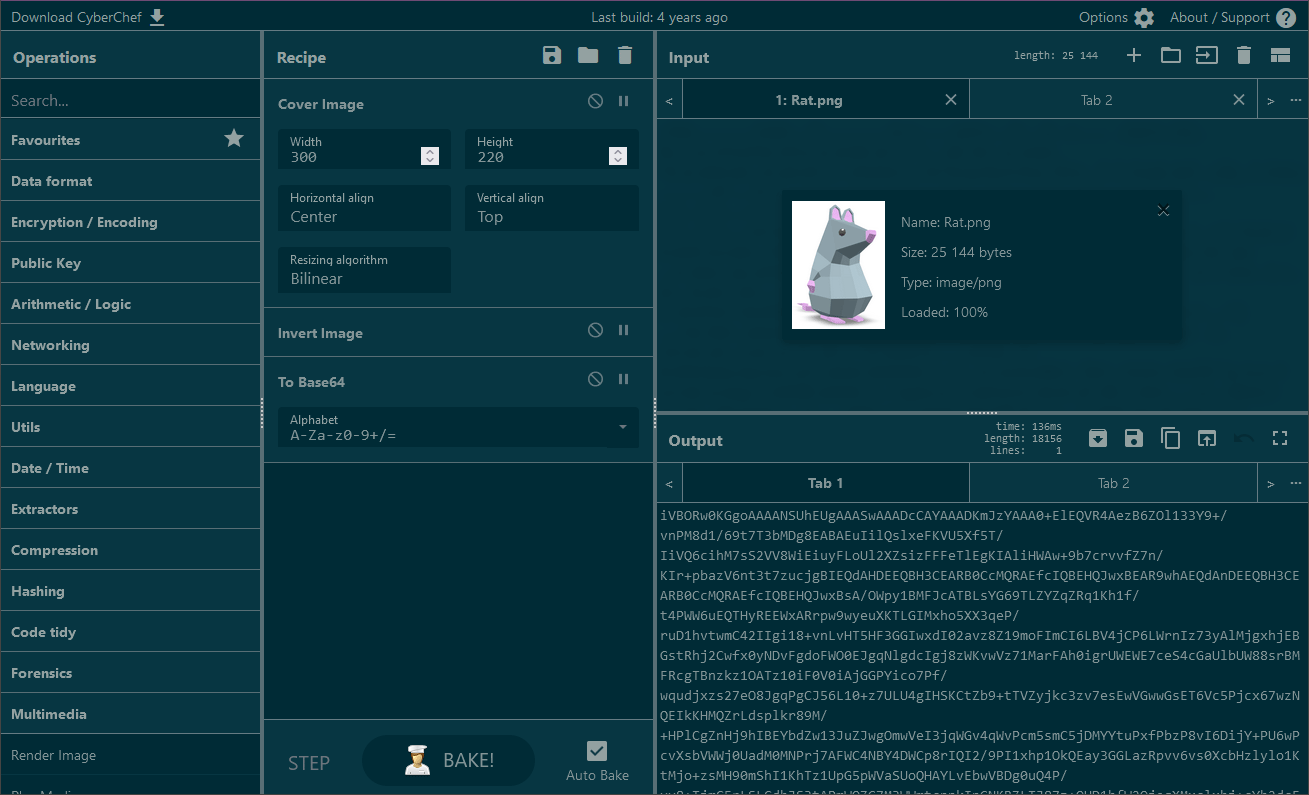Add a new input tab

pos(1133,55)
